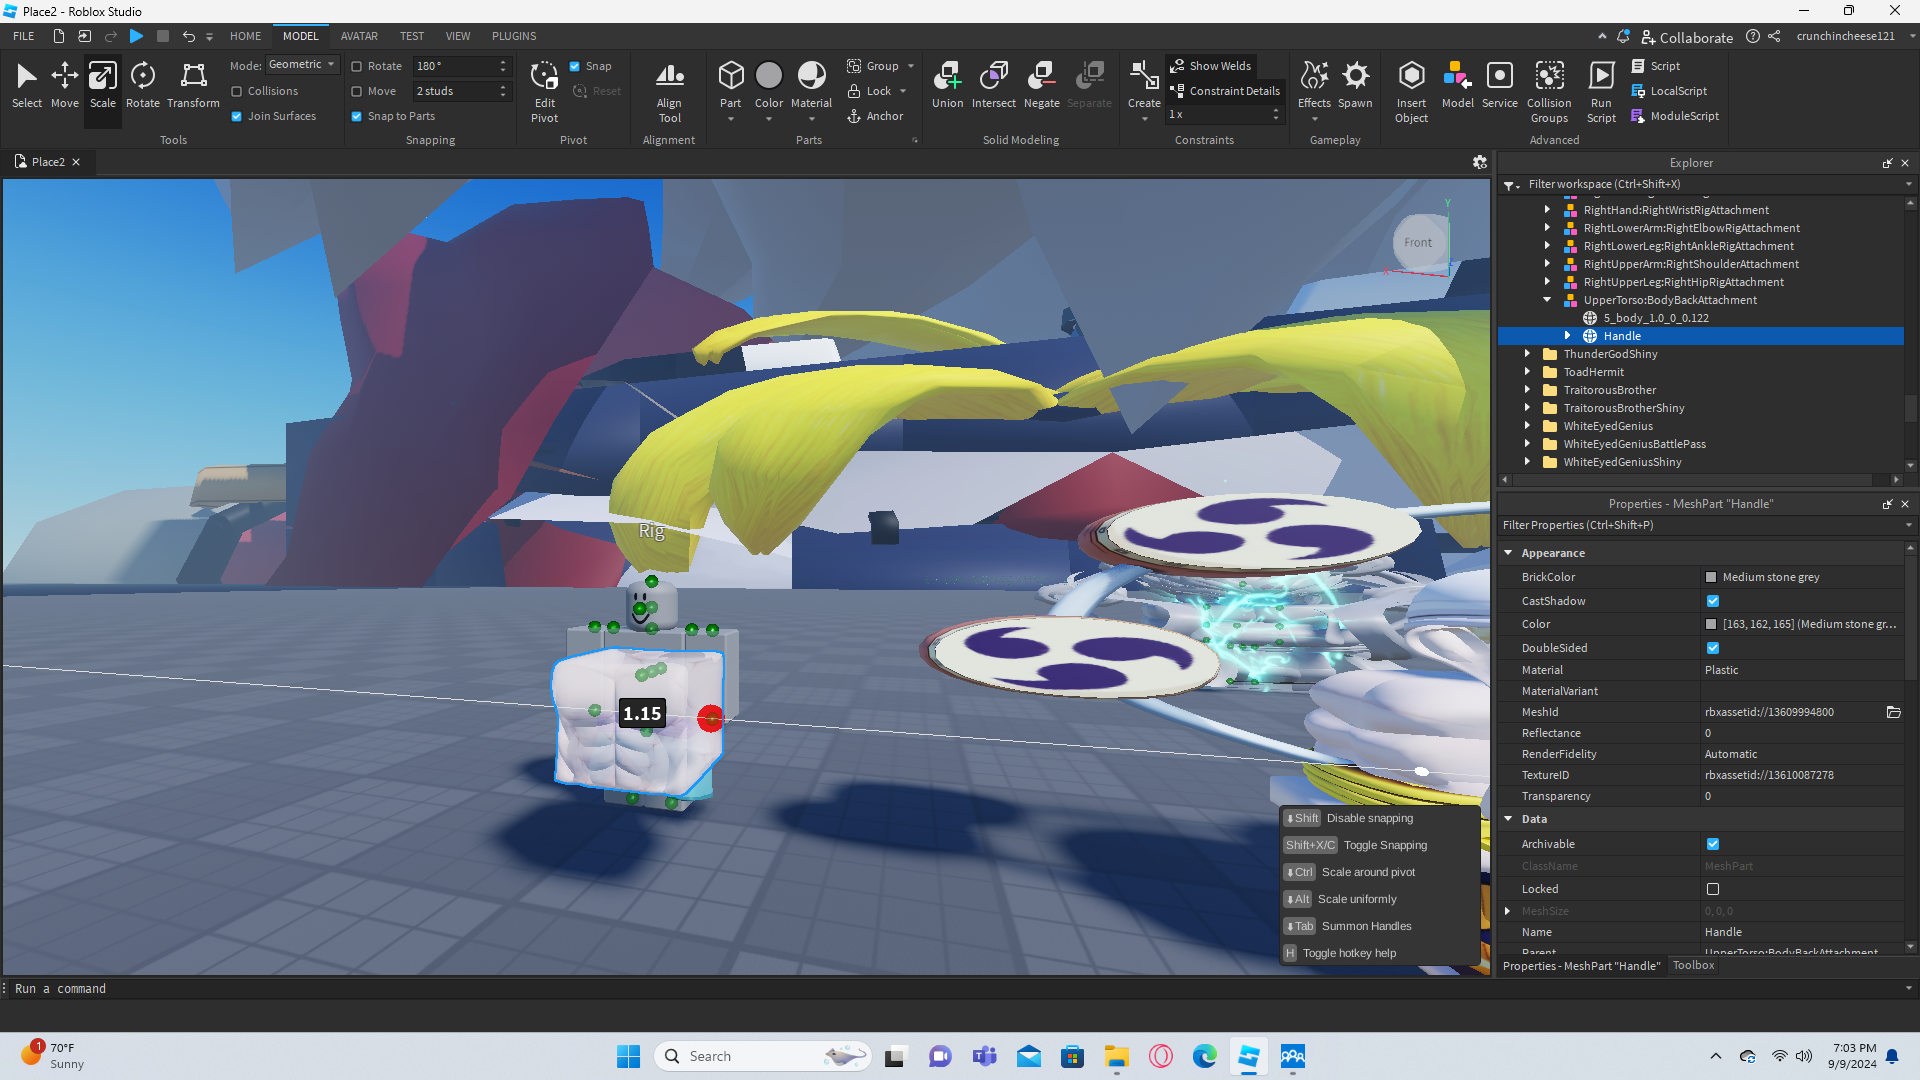The width and height of the screenshot is (1920, 1080).
Task: Click the Negate tool icon
Action: pos(1041,85)
